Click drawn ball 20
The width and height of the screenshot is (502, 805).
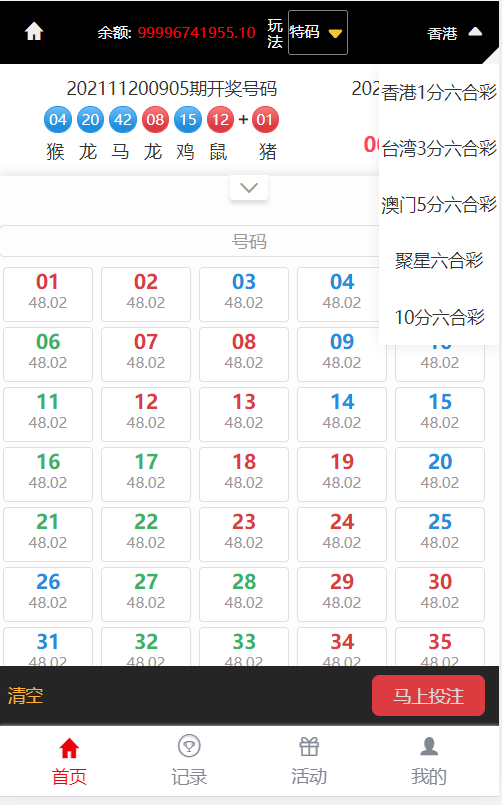(90, 120)
